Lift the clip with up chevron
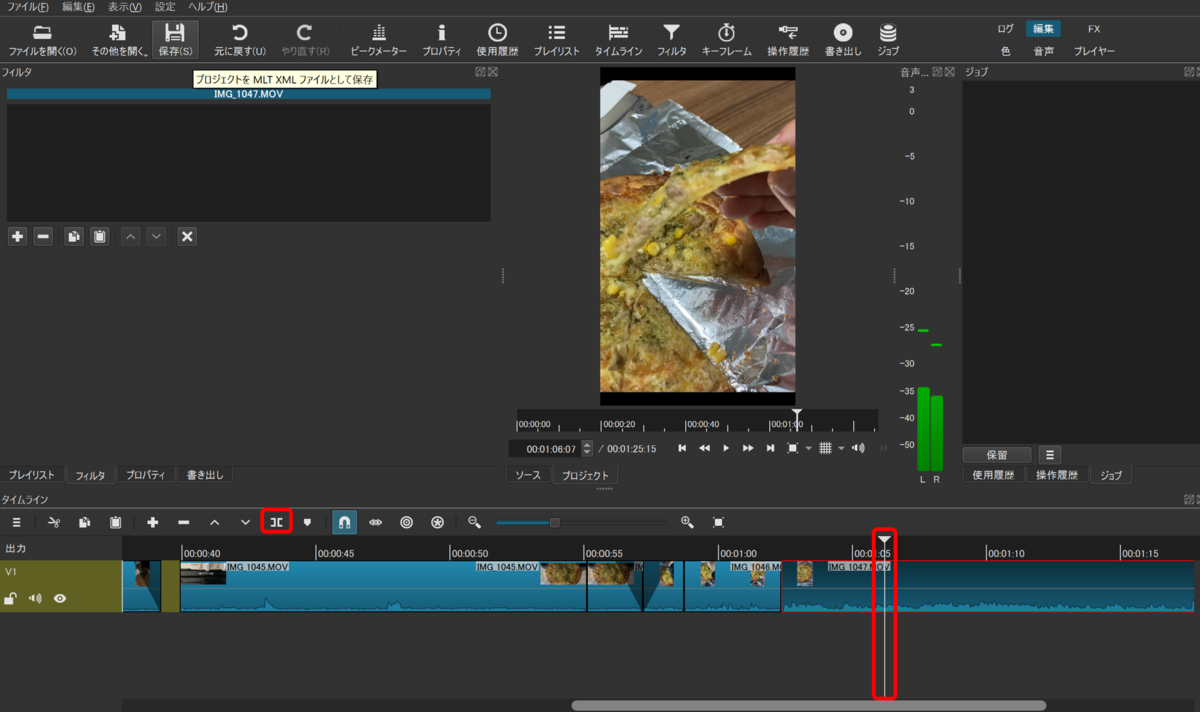 (x=215, y=522)
